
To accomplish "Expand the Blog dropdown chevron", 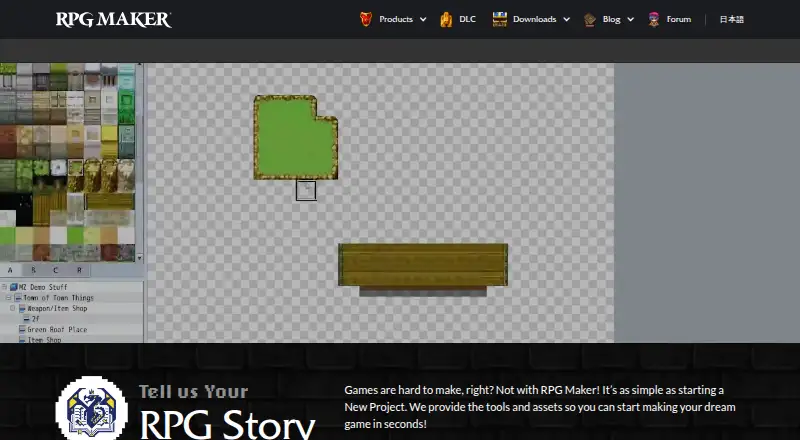I will [x=631, y=19].
